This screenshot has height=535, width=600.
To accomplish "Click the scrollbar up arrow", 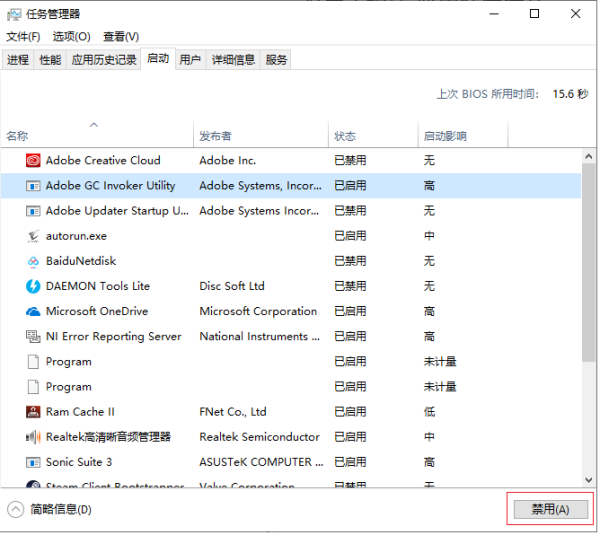I will [590, 157].
